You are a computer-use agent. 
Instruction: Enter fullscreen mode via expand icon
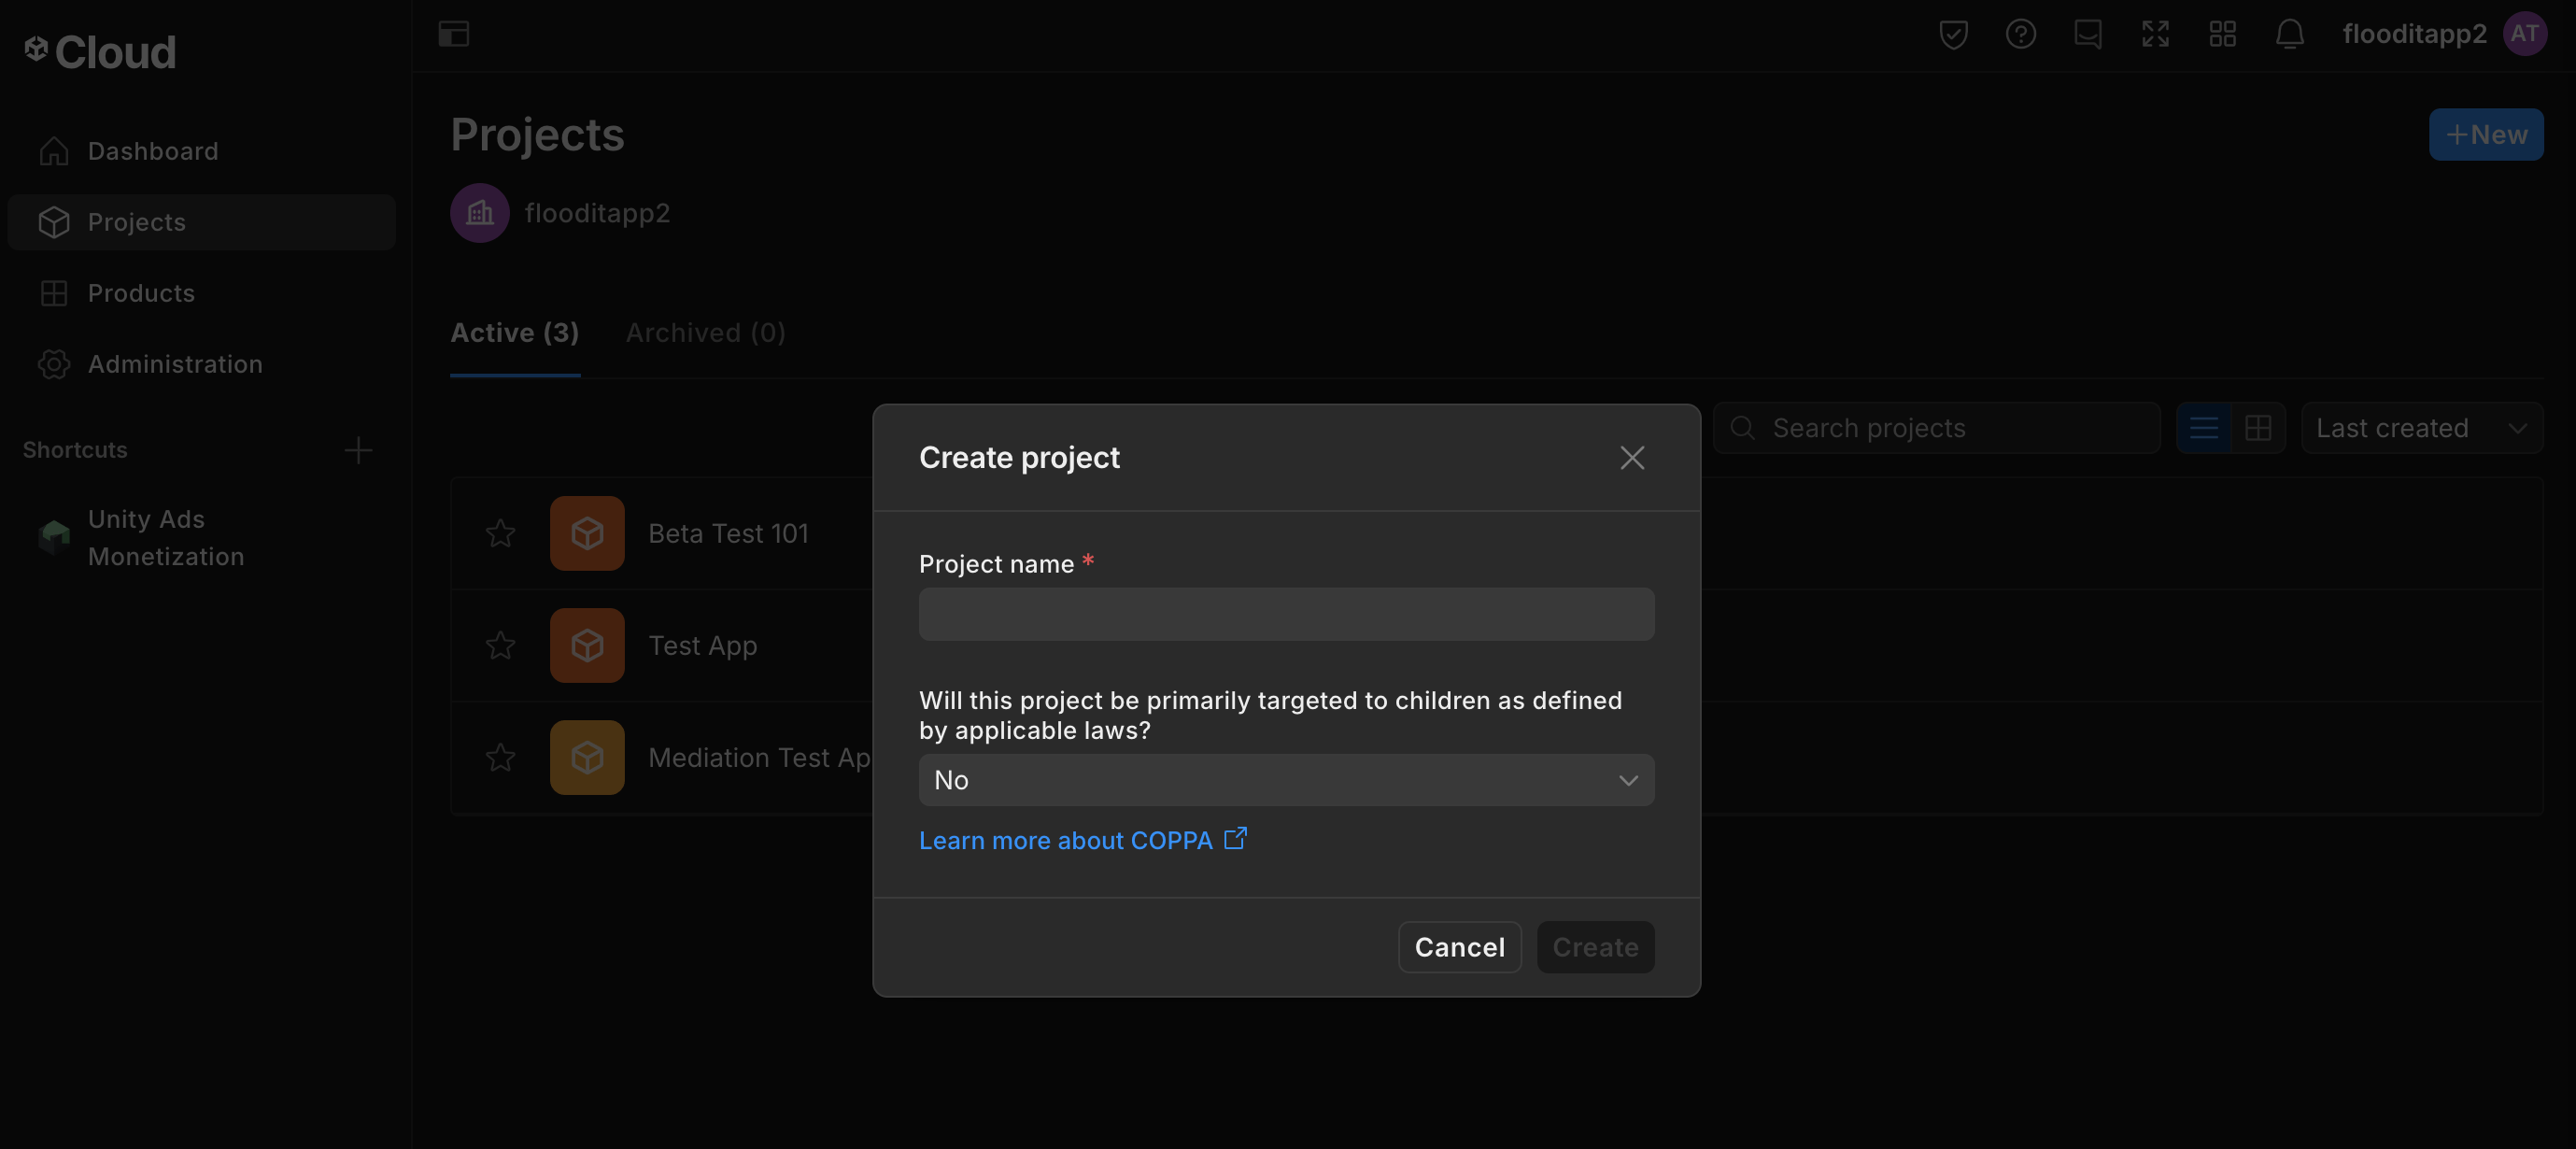(x=2156, y=33)
